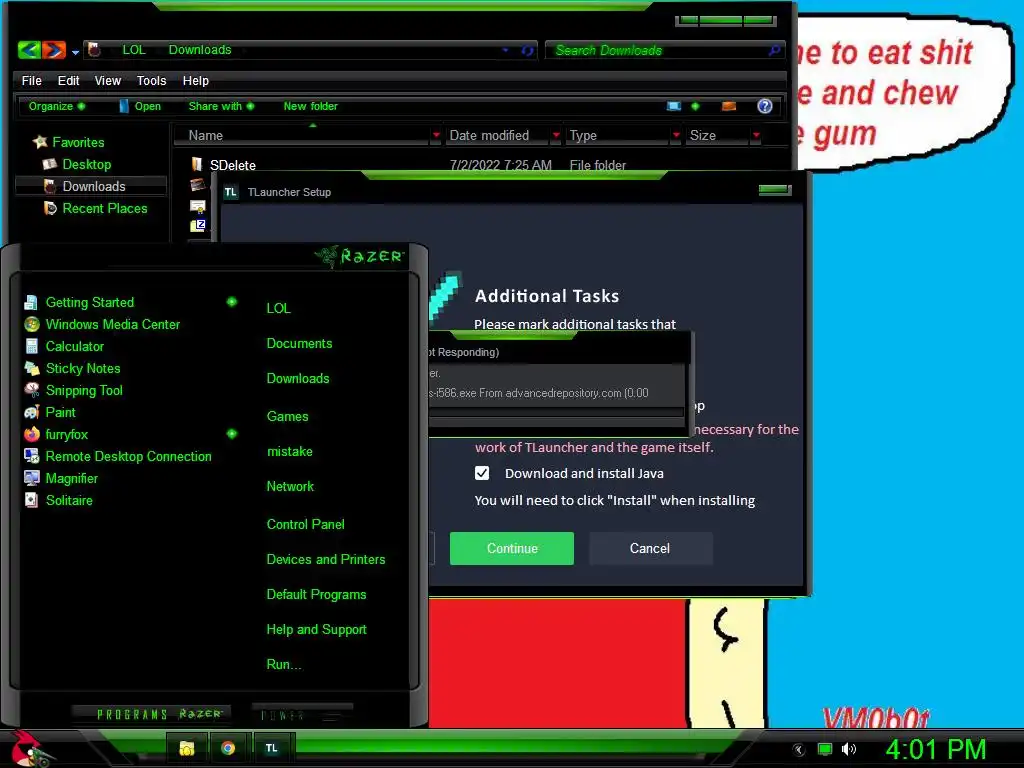The image size is (1024, 768).
Task: Open Control Panel from the Start menu
Action: click(305, 524)
